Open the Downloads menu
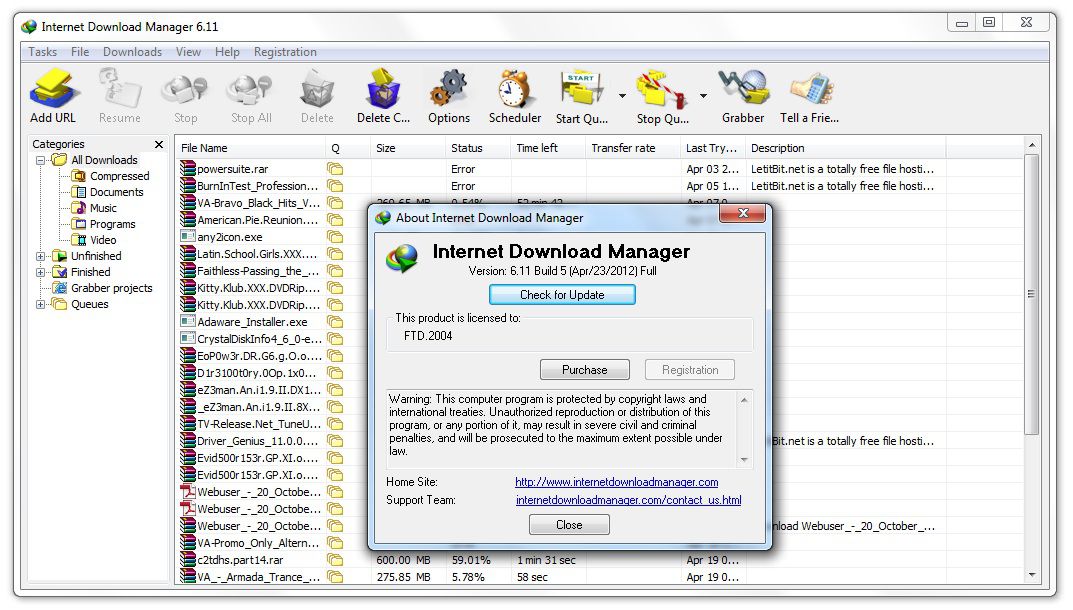The height and width of the screenshot is (610, 1073). (x=132, y=51)
